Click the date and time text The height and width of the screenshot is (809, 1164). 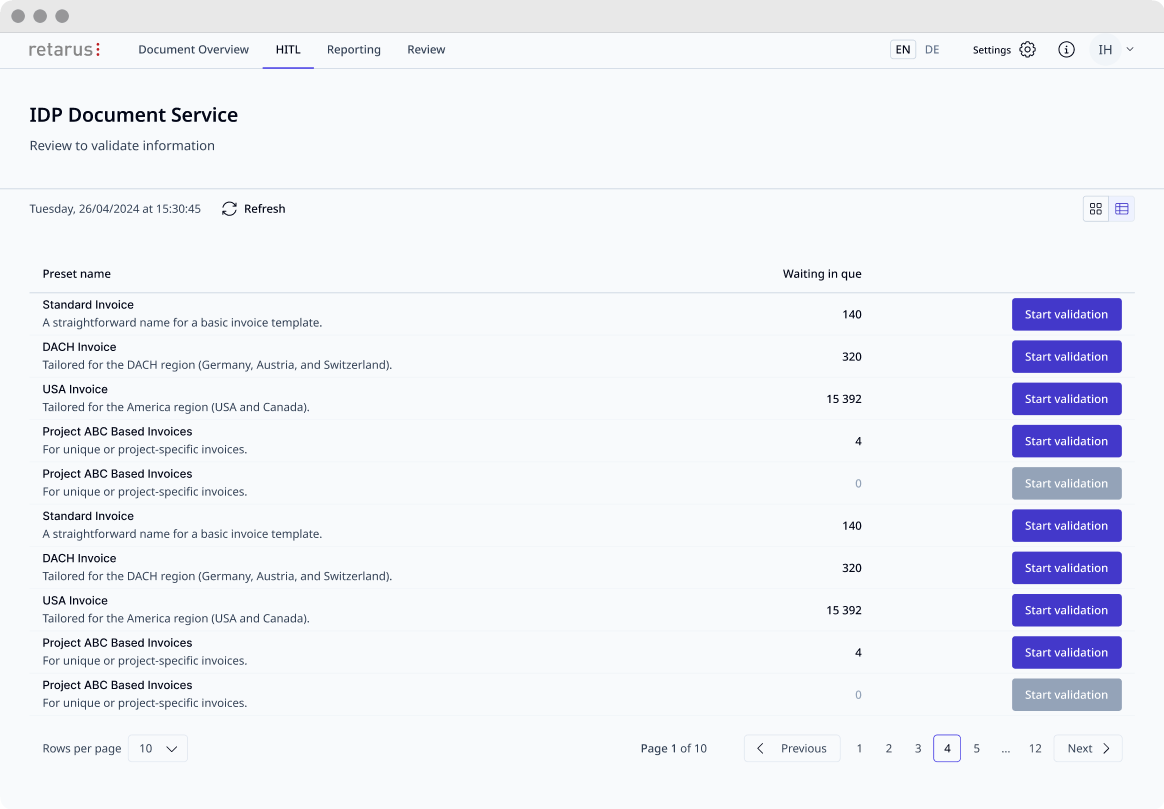tap(115, 209)
